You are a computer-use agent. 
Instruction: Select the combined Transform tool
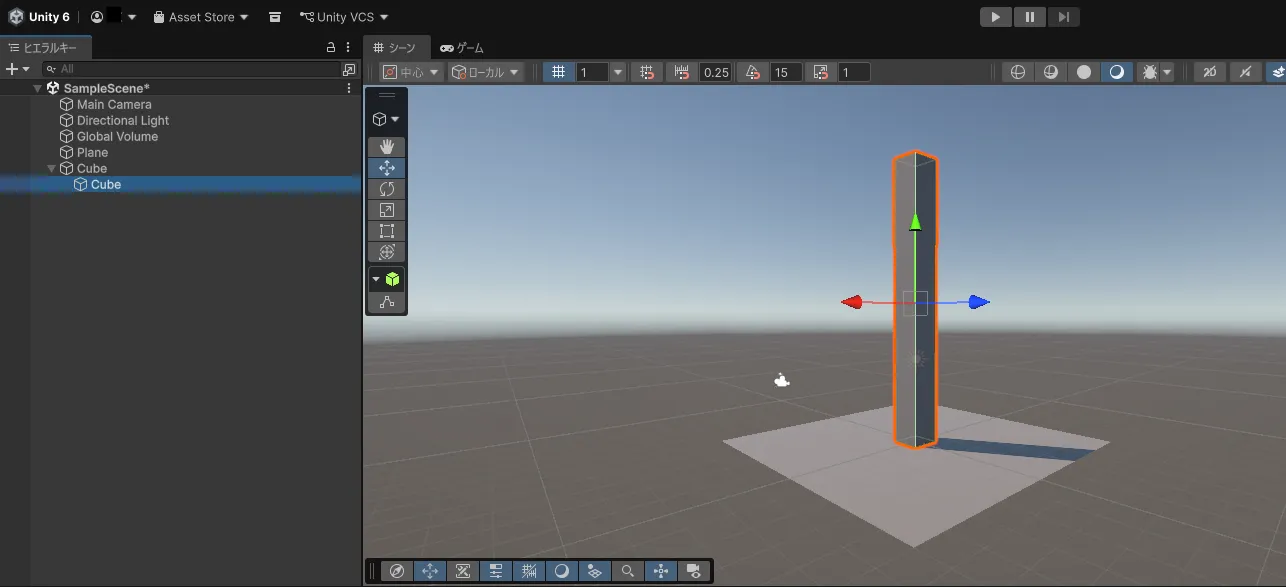click(x=386, y=252)
